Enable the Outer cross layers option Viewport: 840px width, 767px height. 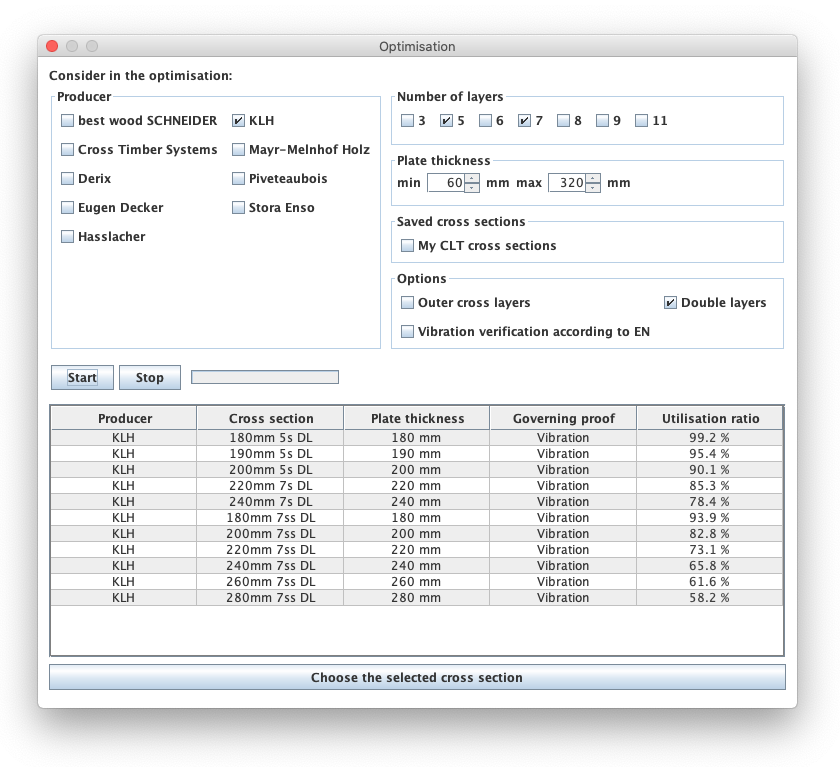(x=408, y=303)
